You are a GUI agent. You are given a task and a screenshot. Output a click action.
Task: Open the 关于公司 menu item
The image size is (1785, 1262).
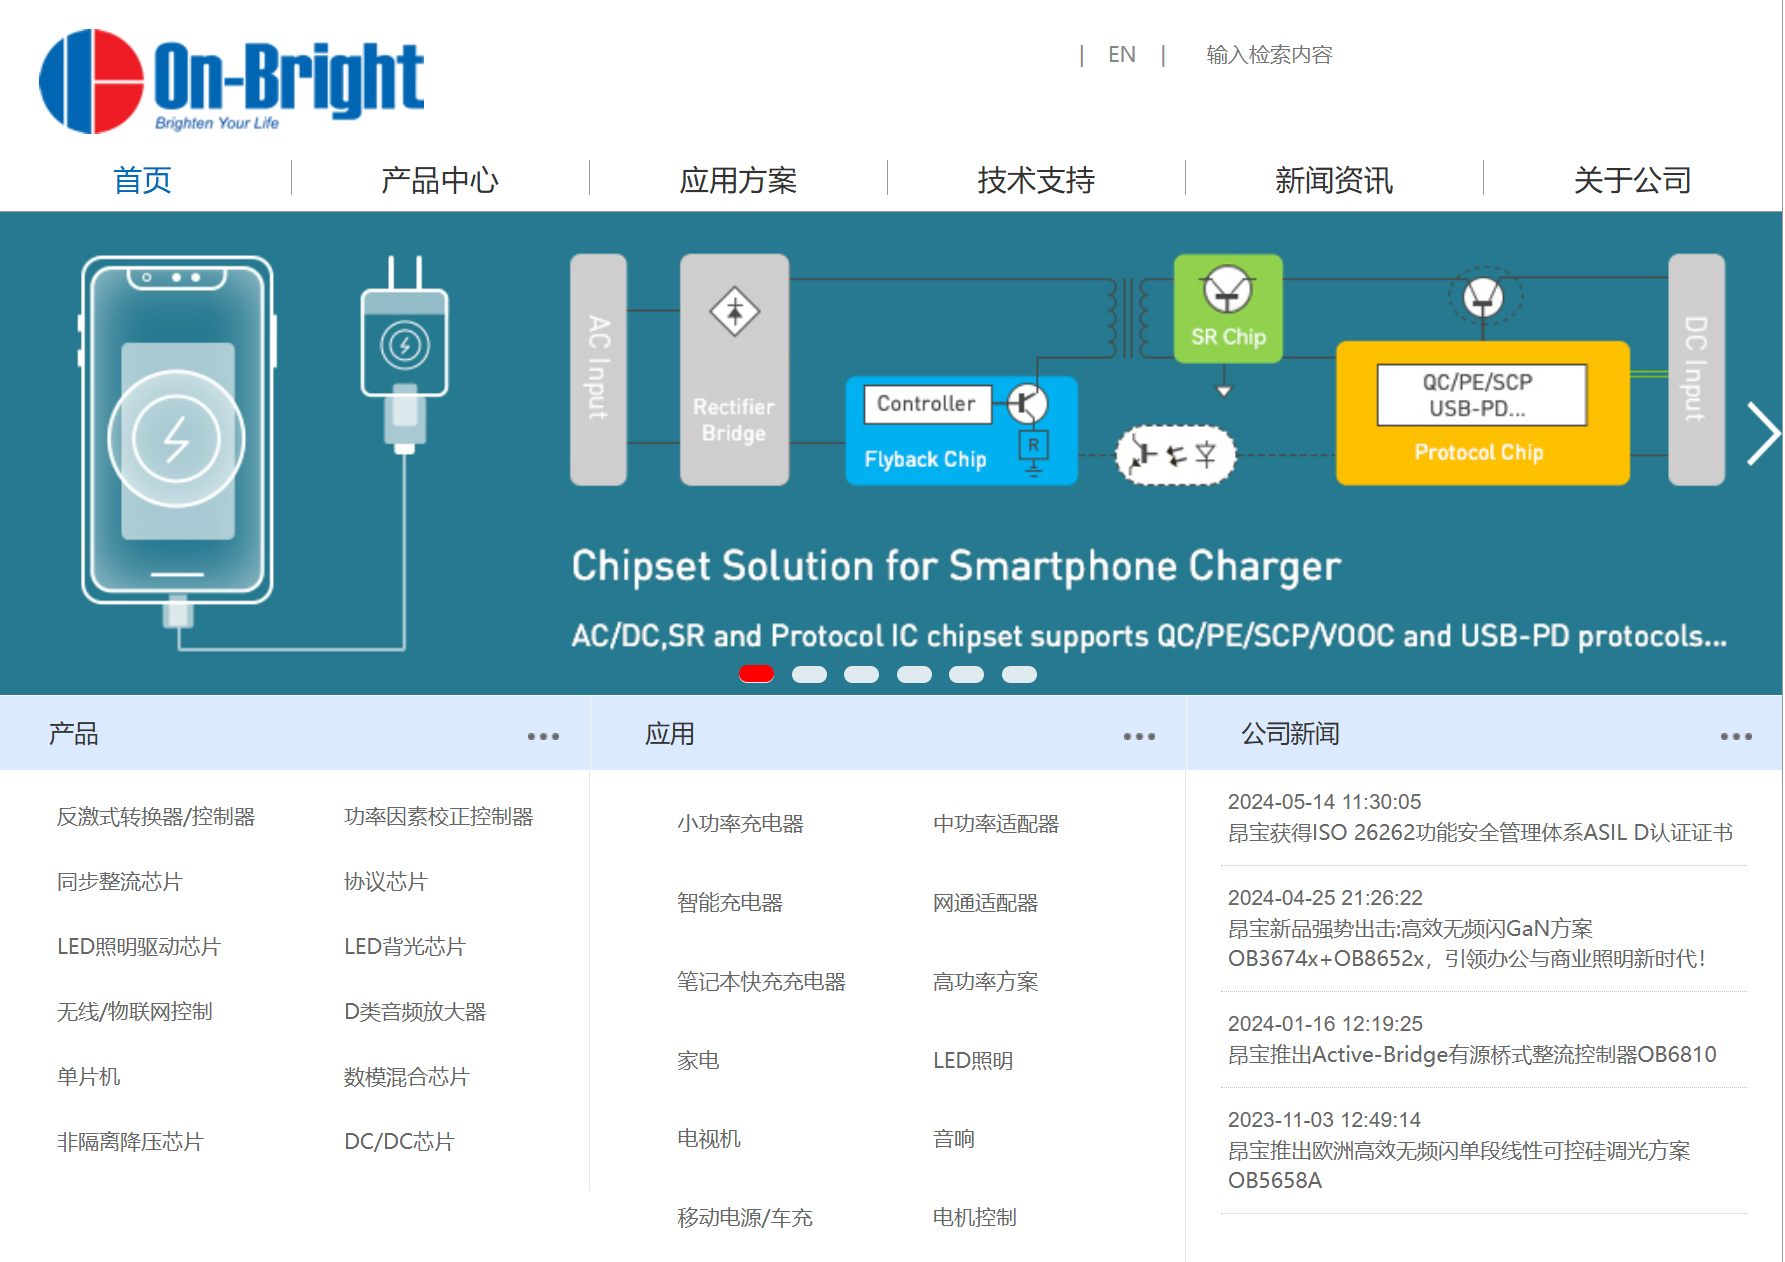coord(1632,180)
